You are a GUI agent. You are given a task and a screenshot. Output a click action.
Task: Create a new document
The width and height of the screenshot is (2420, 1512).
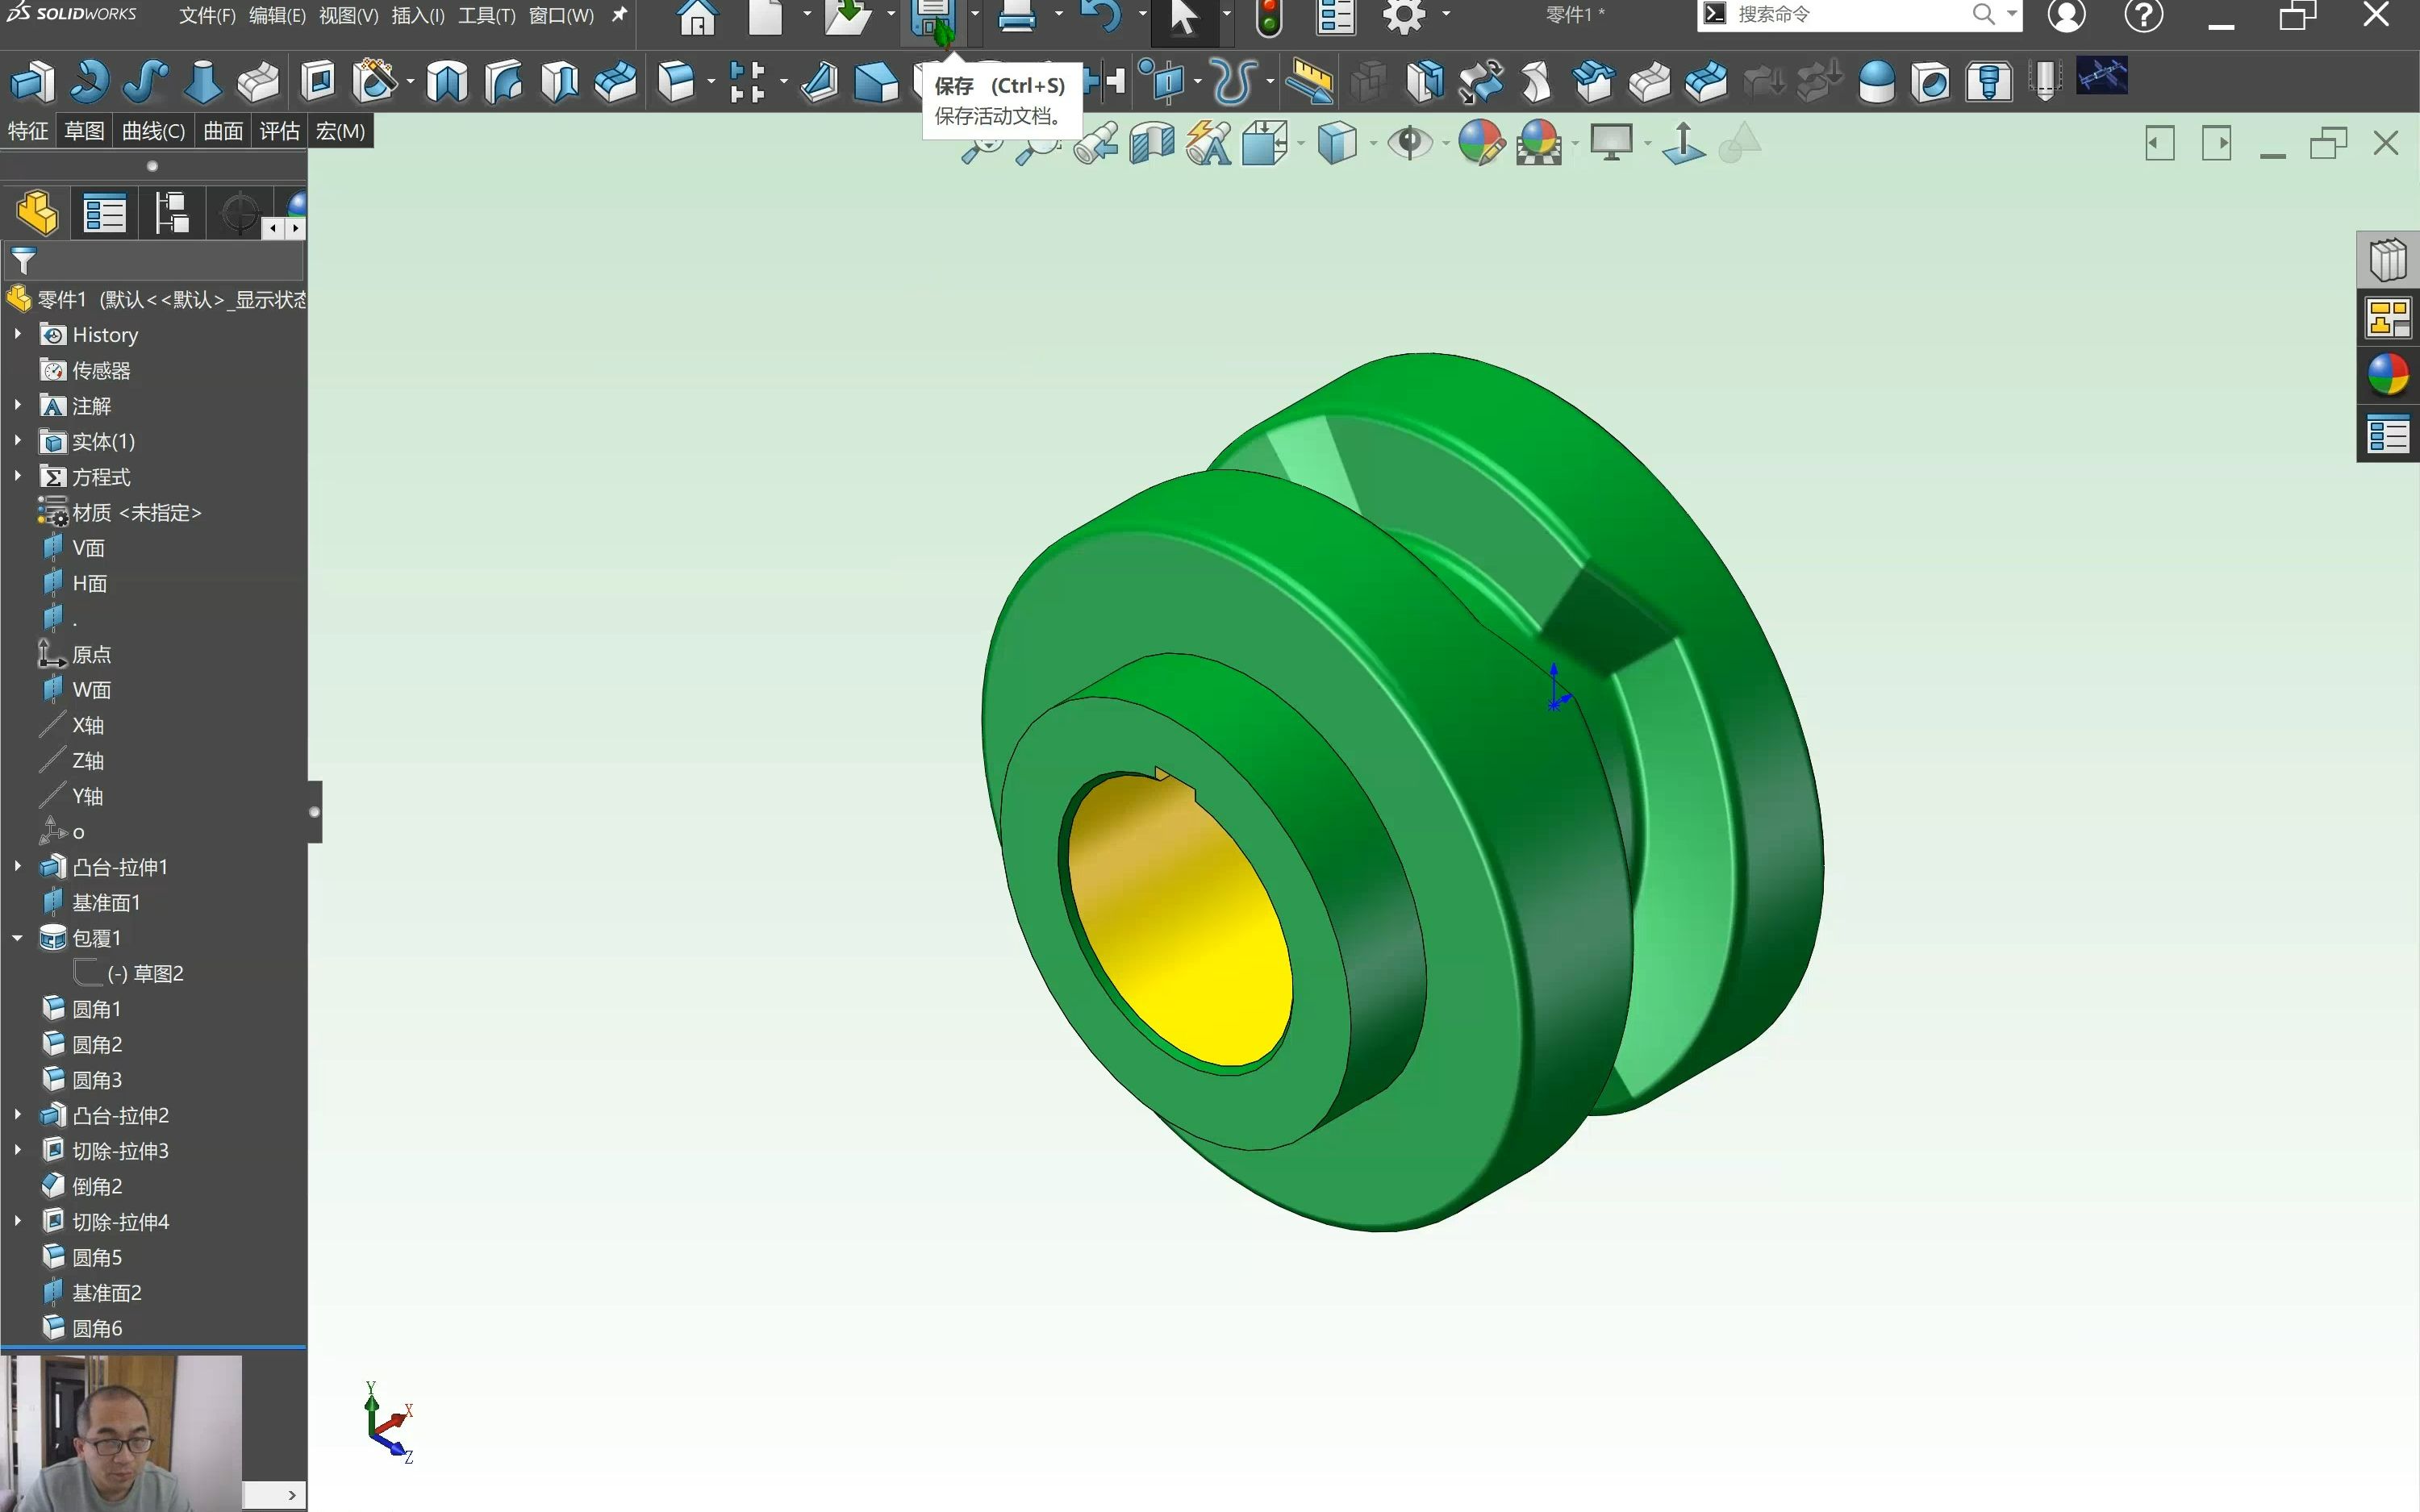click(x=766, y=17)
